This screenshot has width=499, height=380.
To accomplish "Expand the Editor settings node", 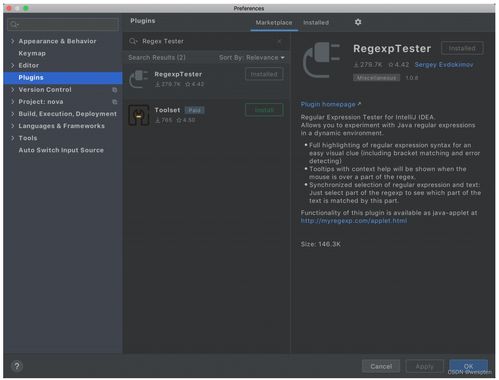I will (x=12, y=65).
